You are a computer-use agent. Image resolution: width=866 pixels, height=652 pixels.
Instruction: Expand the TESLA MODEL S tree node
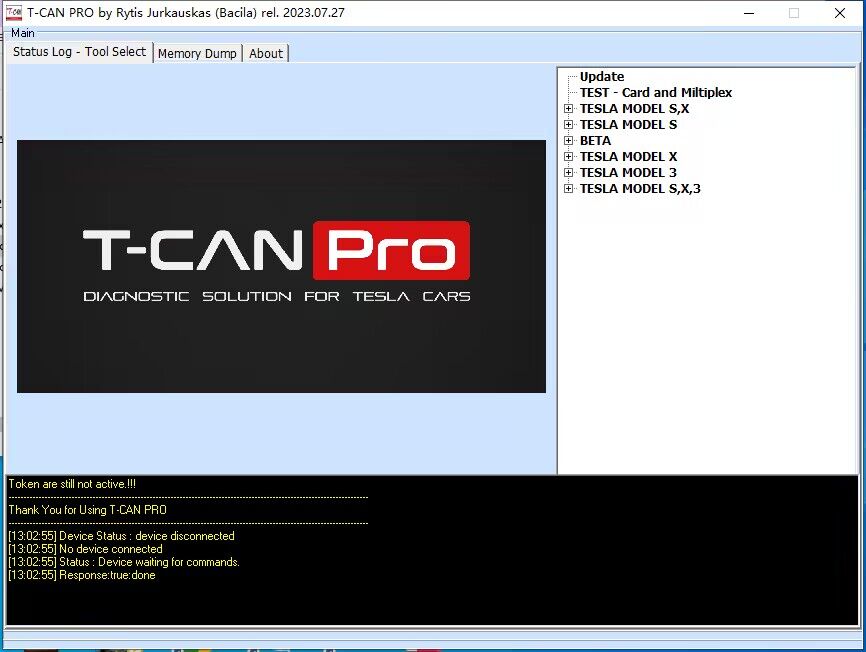[568, 125]
